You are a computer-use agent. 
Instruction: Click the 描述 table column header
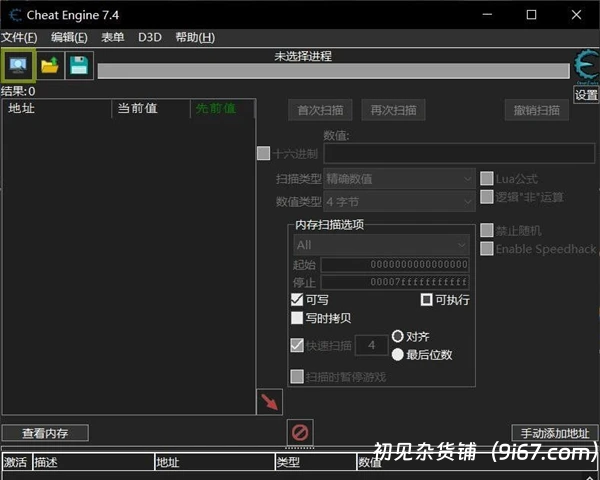[x=93, y=462]
